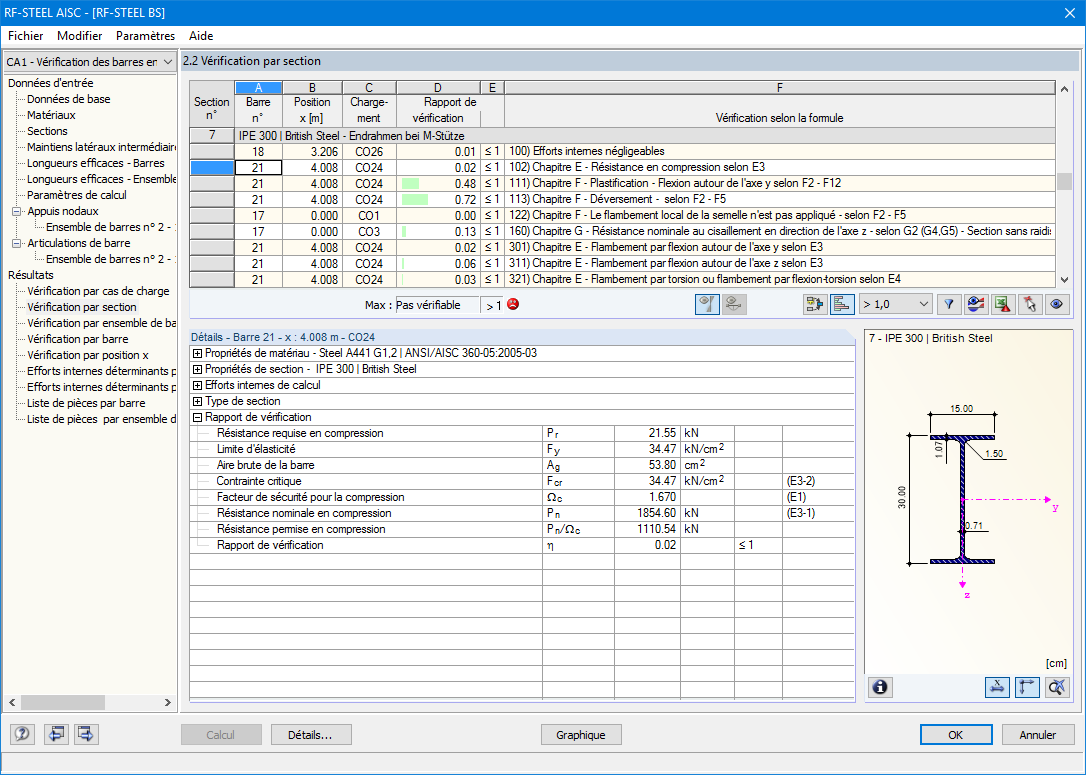Expand Type de section row

(197, 401)
